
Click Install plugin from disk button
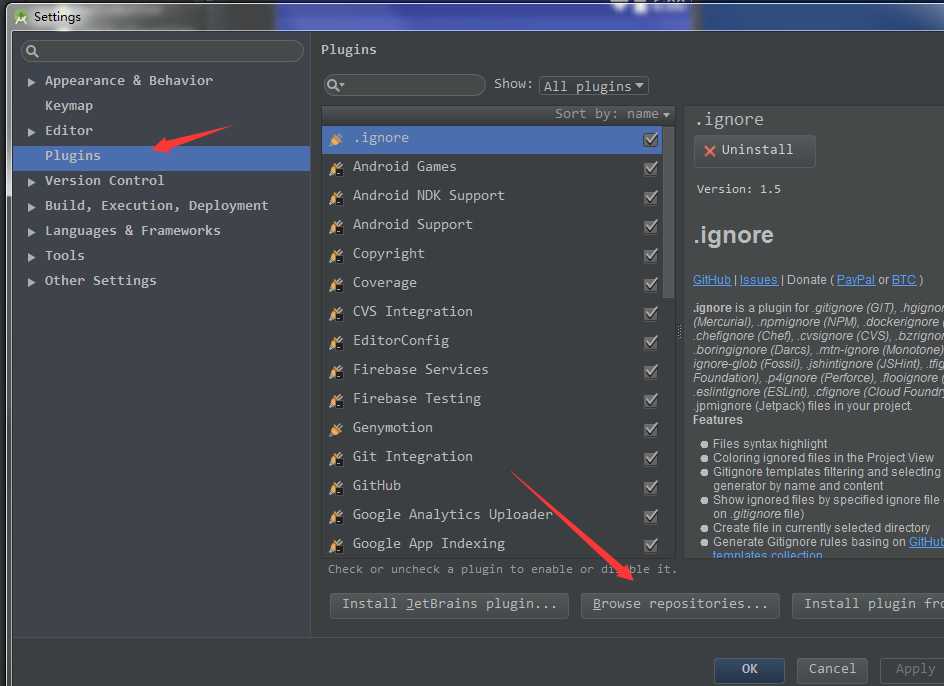[868, 605]
